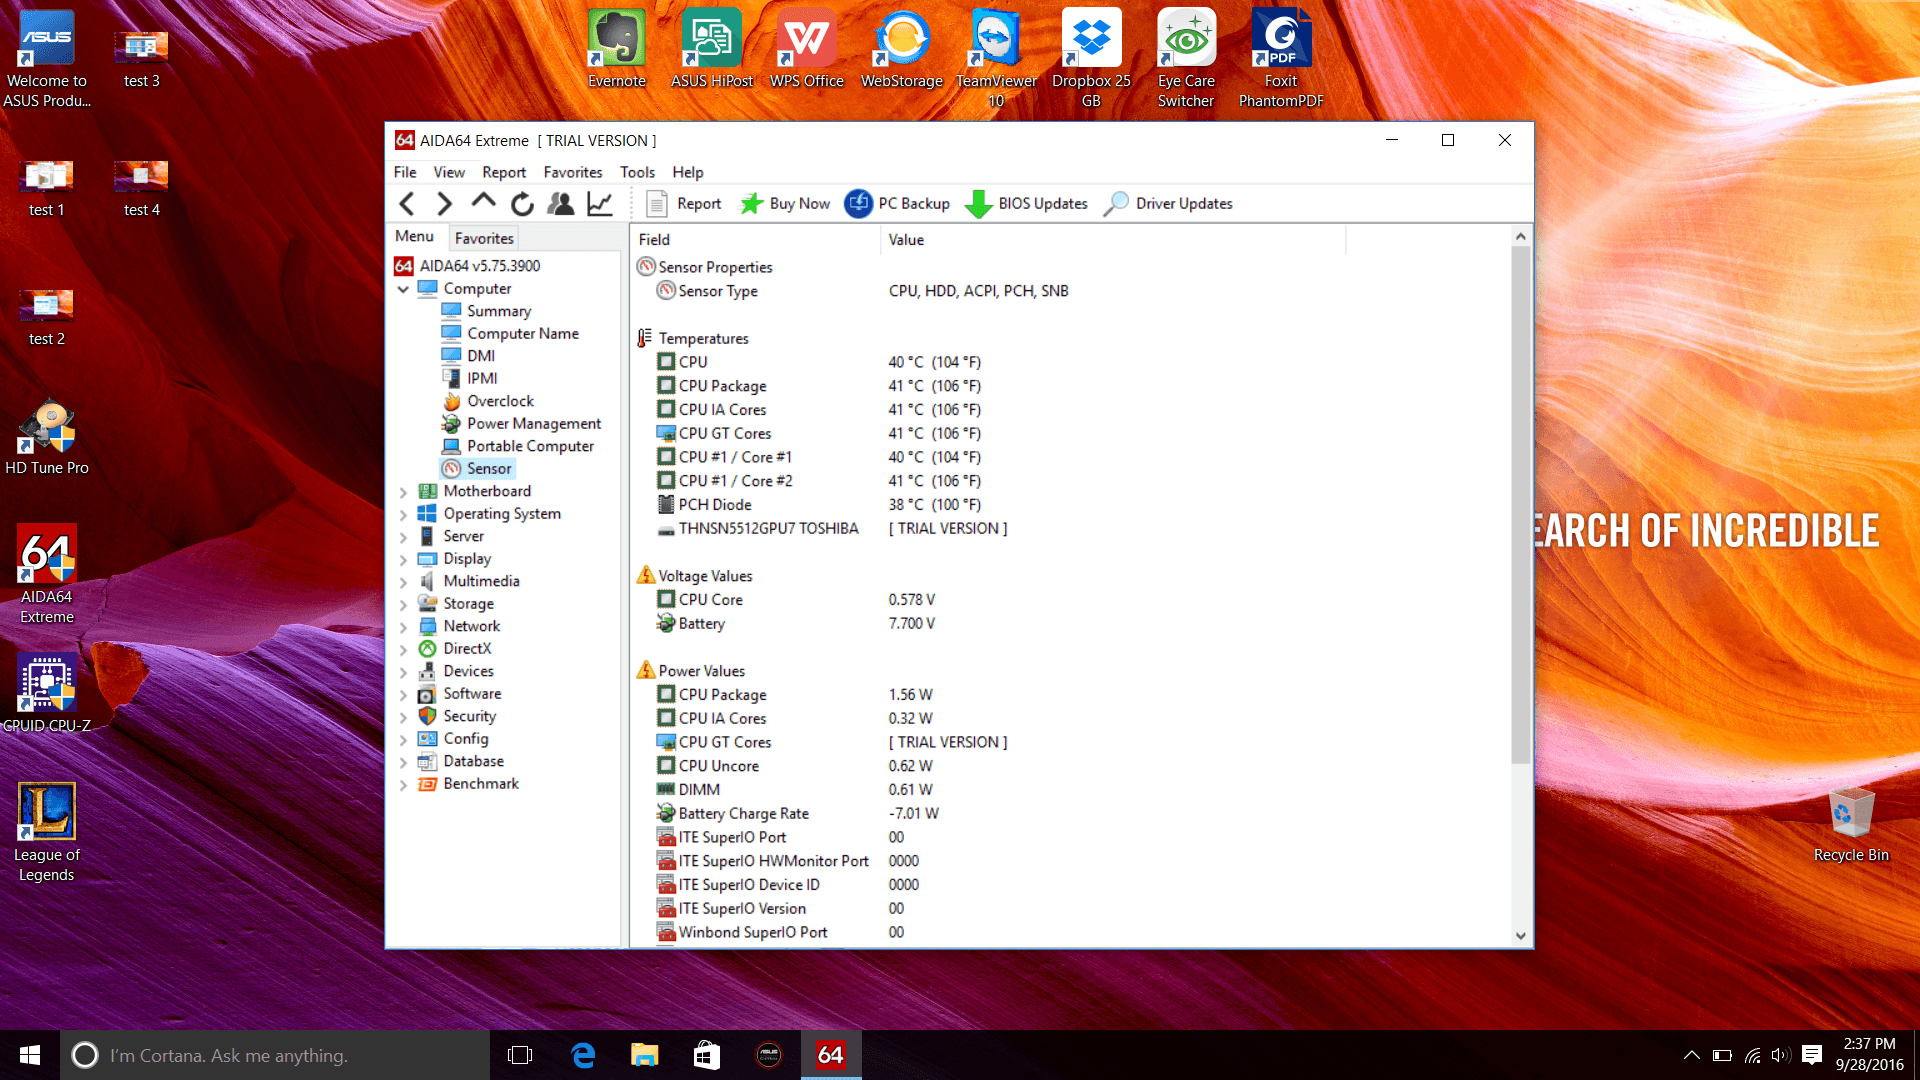Expand the Motherboard tree node

(403, 492)
